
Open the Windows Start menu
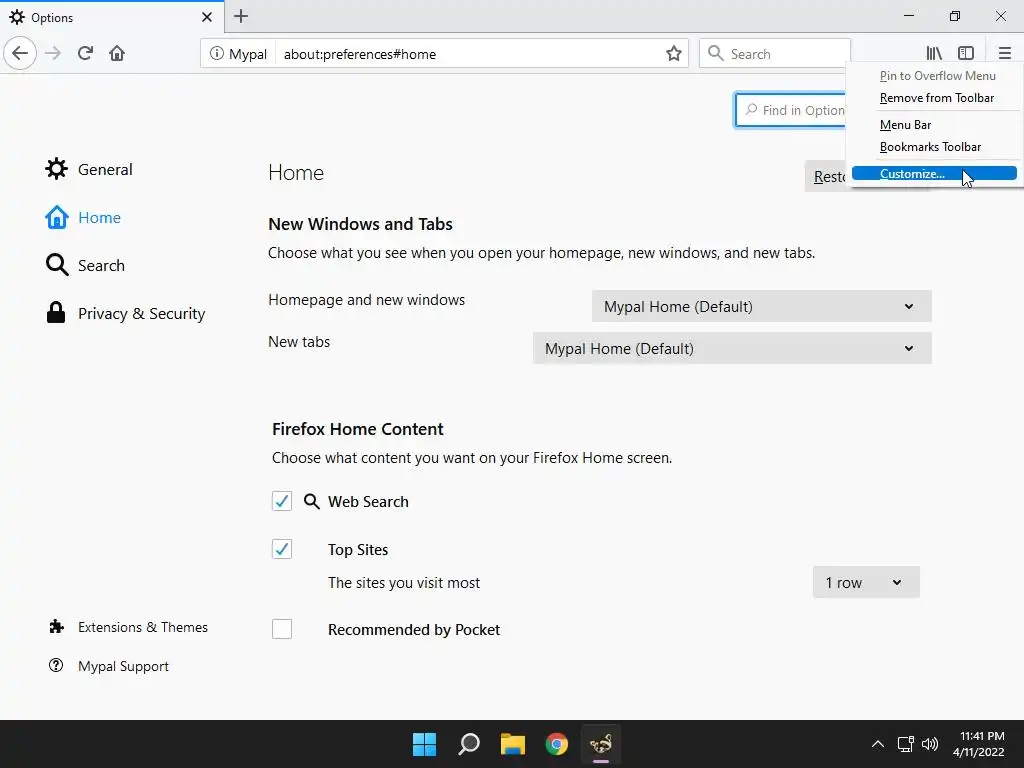[x=424, y=744]
